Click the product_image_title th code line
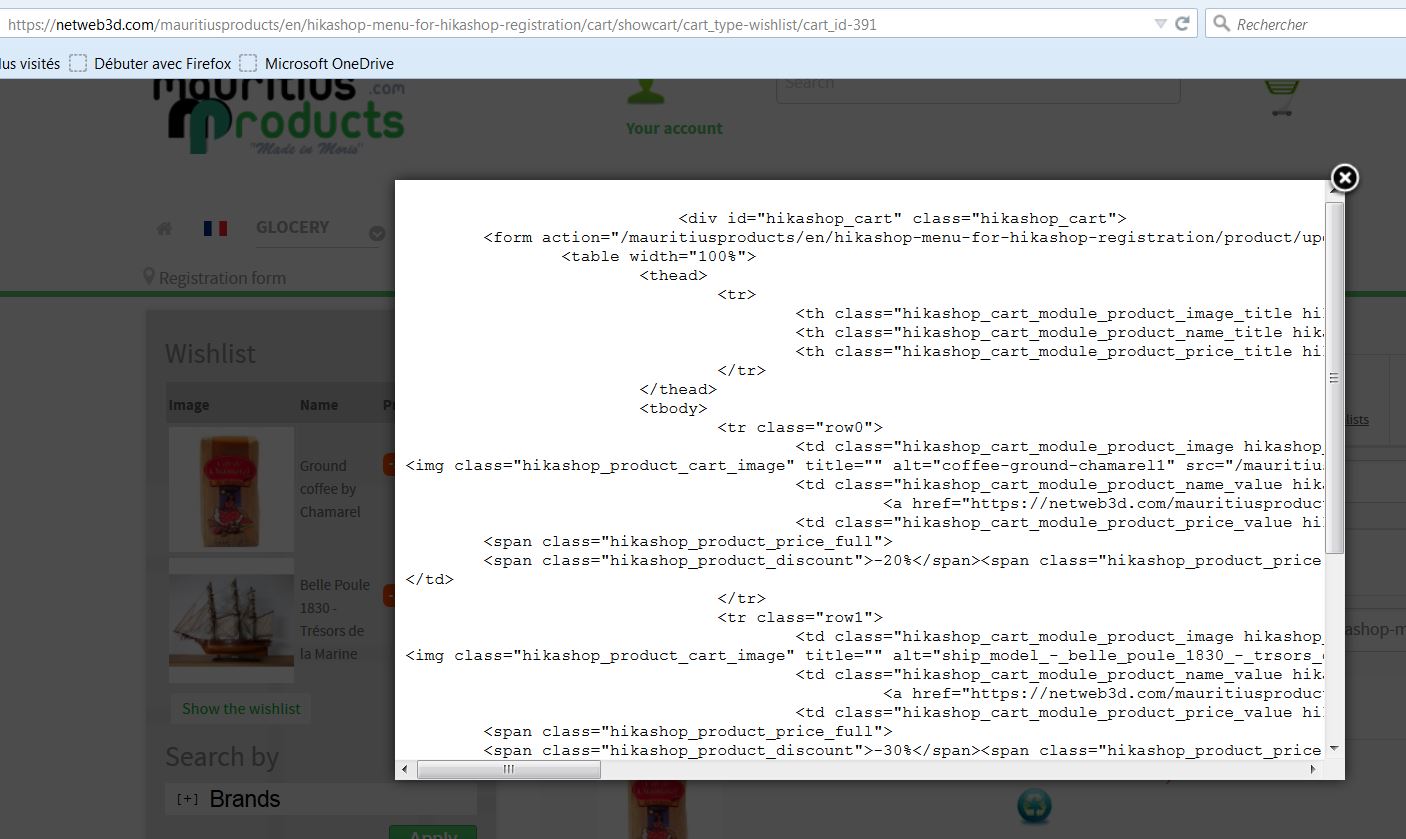Image resolution: width=1406 pixels, height=839 pixels. point(1060,313)
